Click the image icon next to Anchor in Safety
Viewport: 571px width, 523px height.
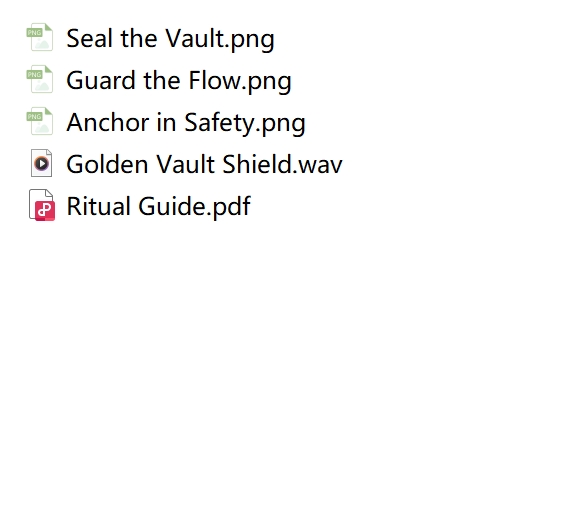point(40,121)
